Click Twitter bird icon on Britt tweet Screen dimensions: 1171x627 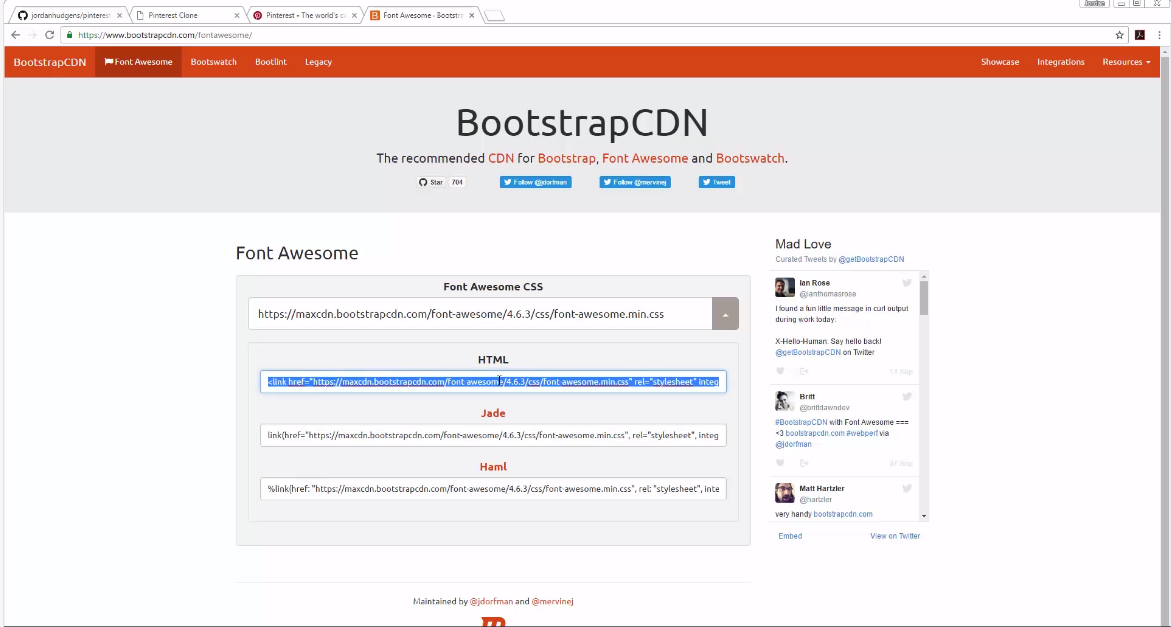coord(907,396)
